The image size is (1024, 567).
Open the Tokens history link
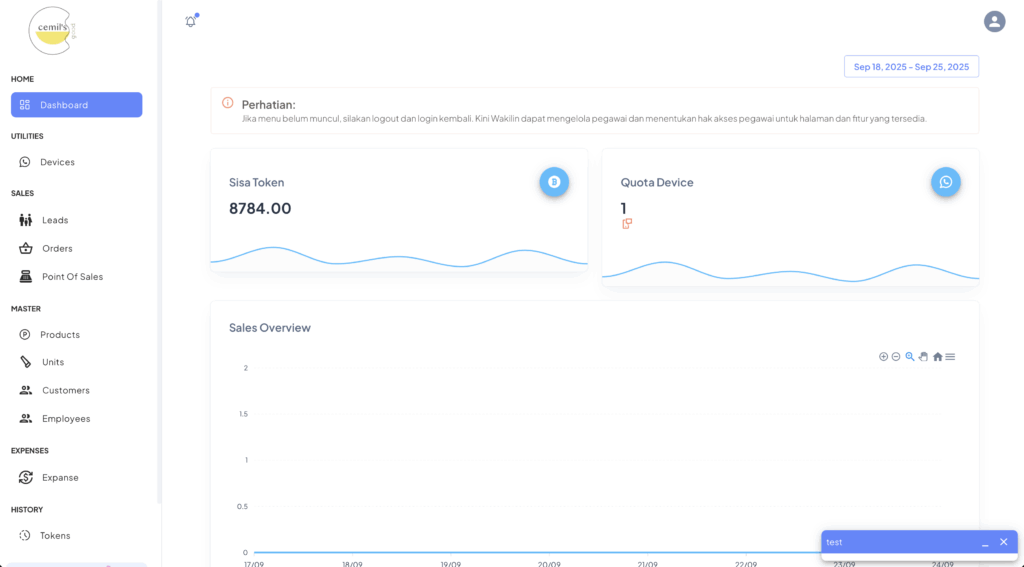pyautogui.click(x=55, y=536)
